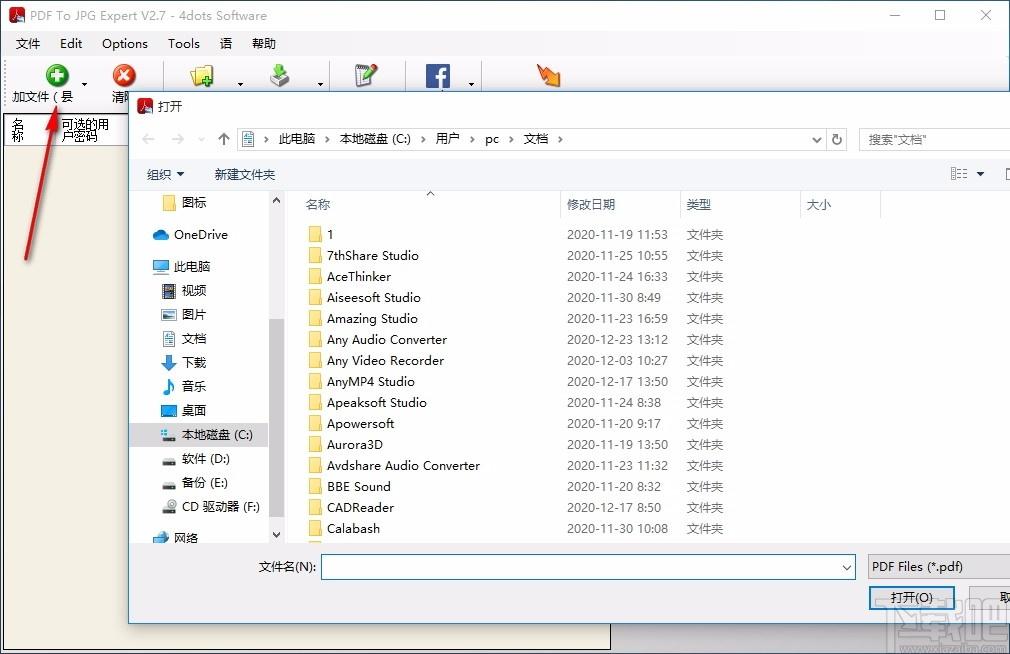Select 桌面 in the navigation pane
Image resolution: width=1010 pixels, height=654 pixels.
(x=184, y=410)
